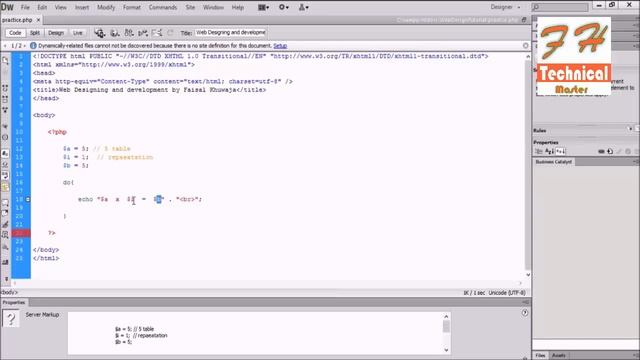Click the W3C validation toolbar icon
Image resolution: width=640 pixels, height=360 pixels.
143,33
